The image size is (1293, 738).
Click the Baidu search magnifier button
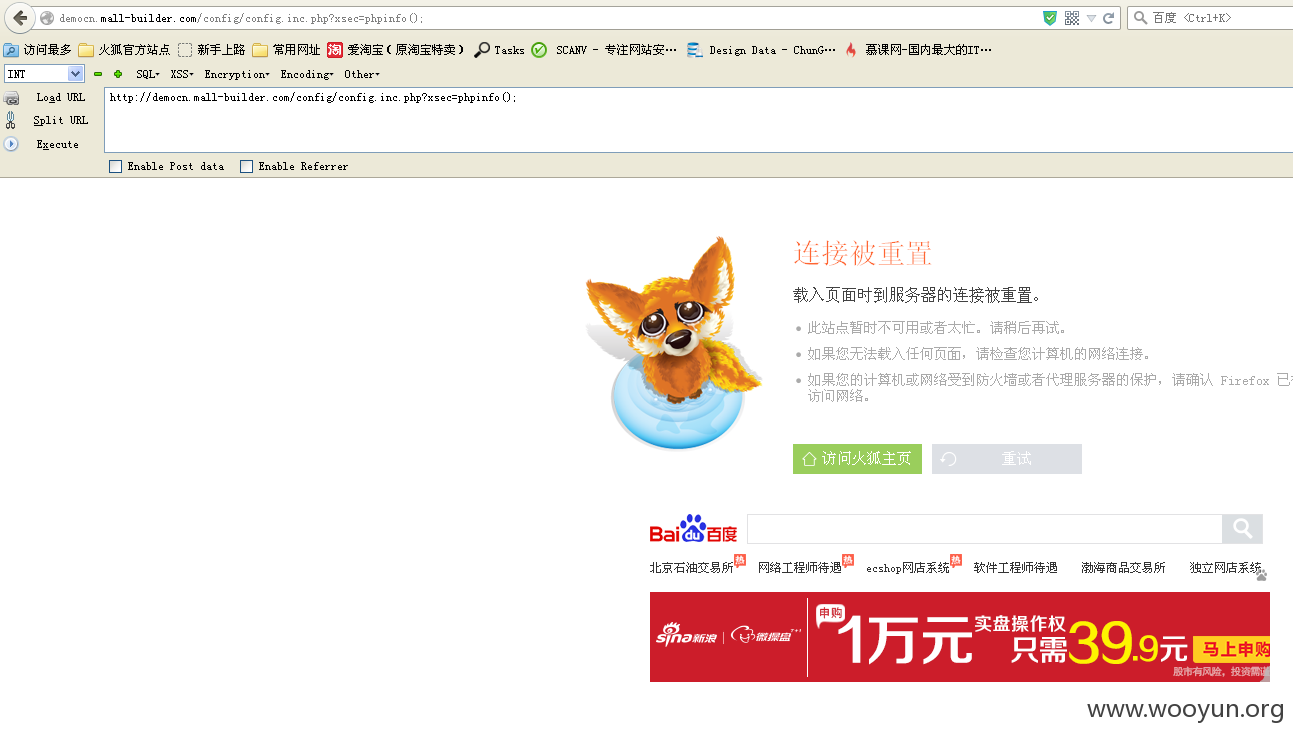pos(1242,529)
